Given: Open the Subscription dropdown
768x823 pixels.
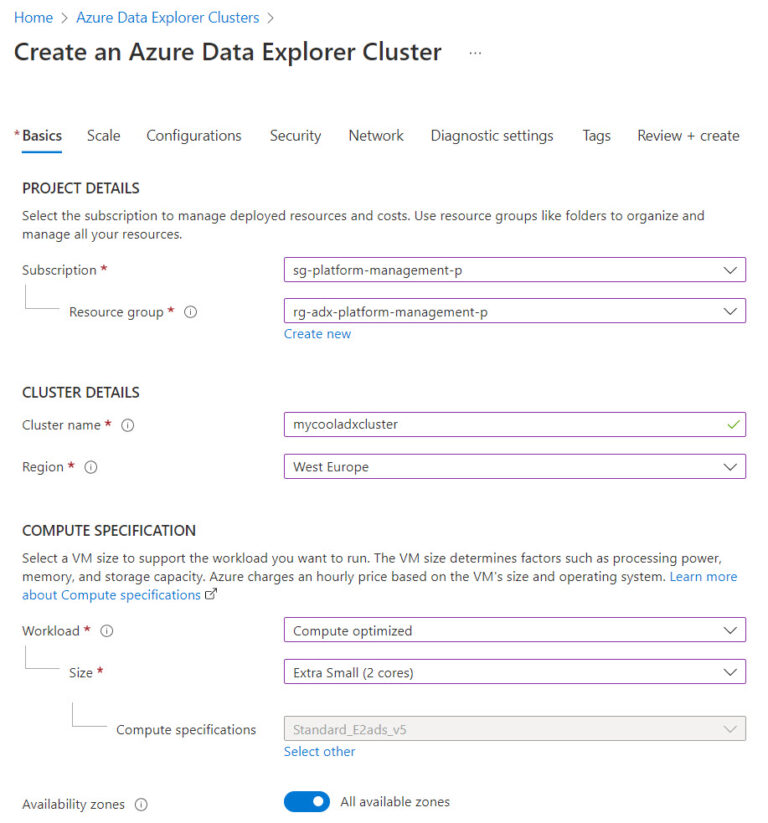Looking at the screenshot, I should point(733,269).
